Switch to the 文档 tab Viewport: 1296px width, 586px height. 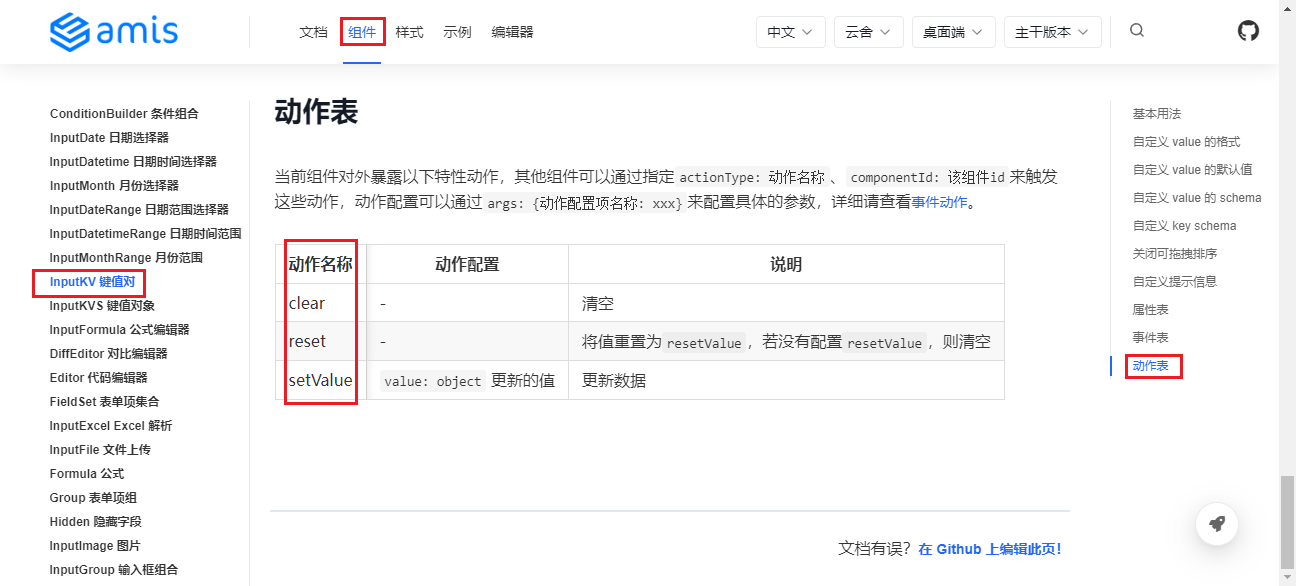313,32
